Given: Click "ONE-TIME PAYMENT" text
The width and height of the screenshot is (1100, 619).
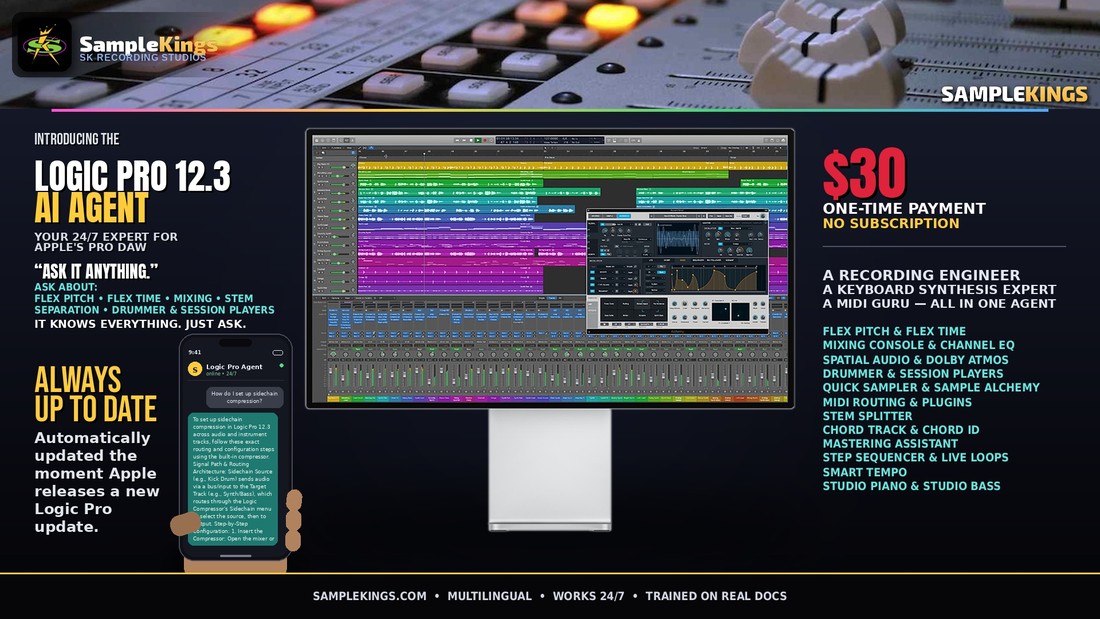Looking at the screenshot, I should point(904,208).
